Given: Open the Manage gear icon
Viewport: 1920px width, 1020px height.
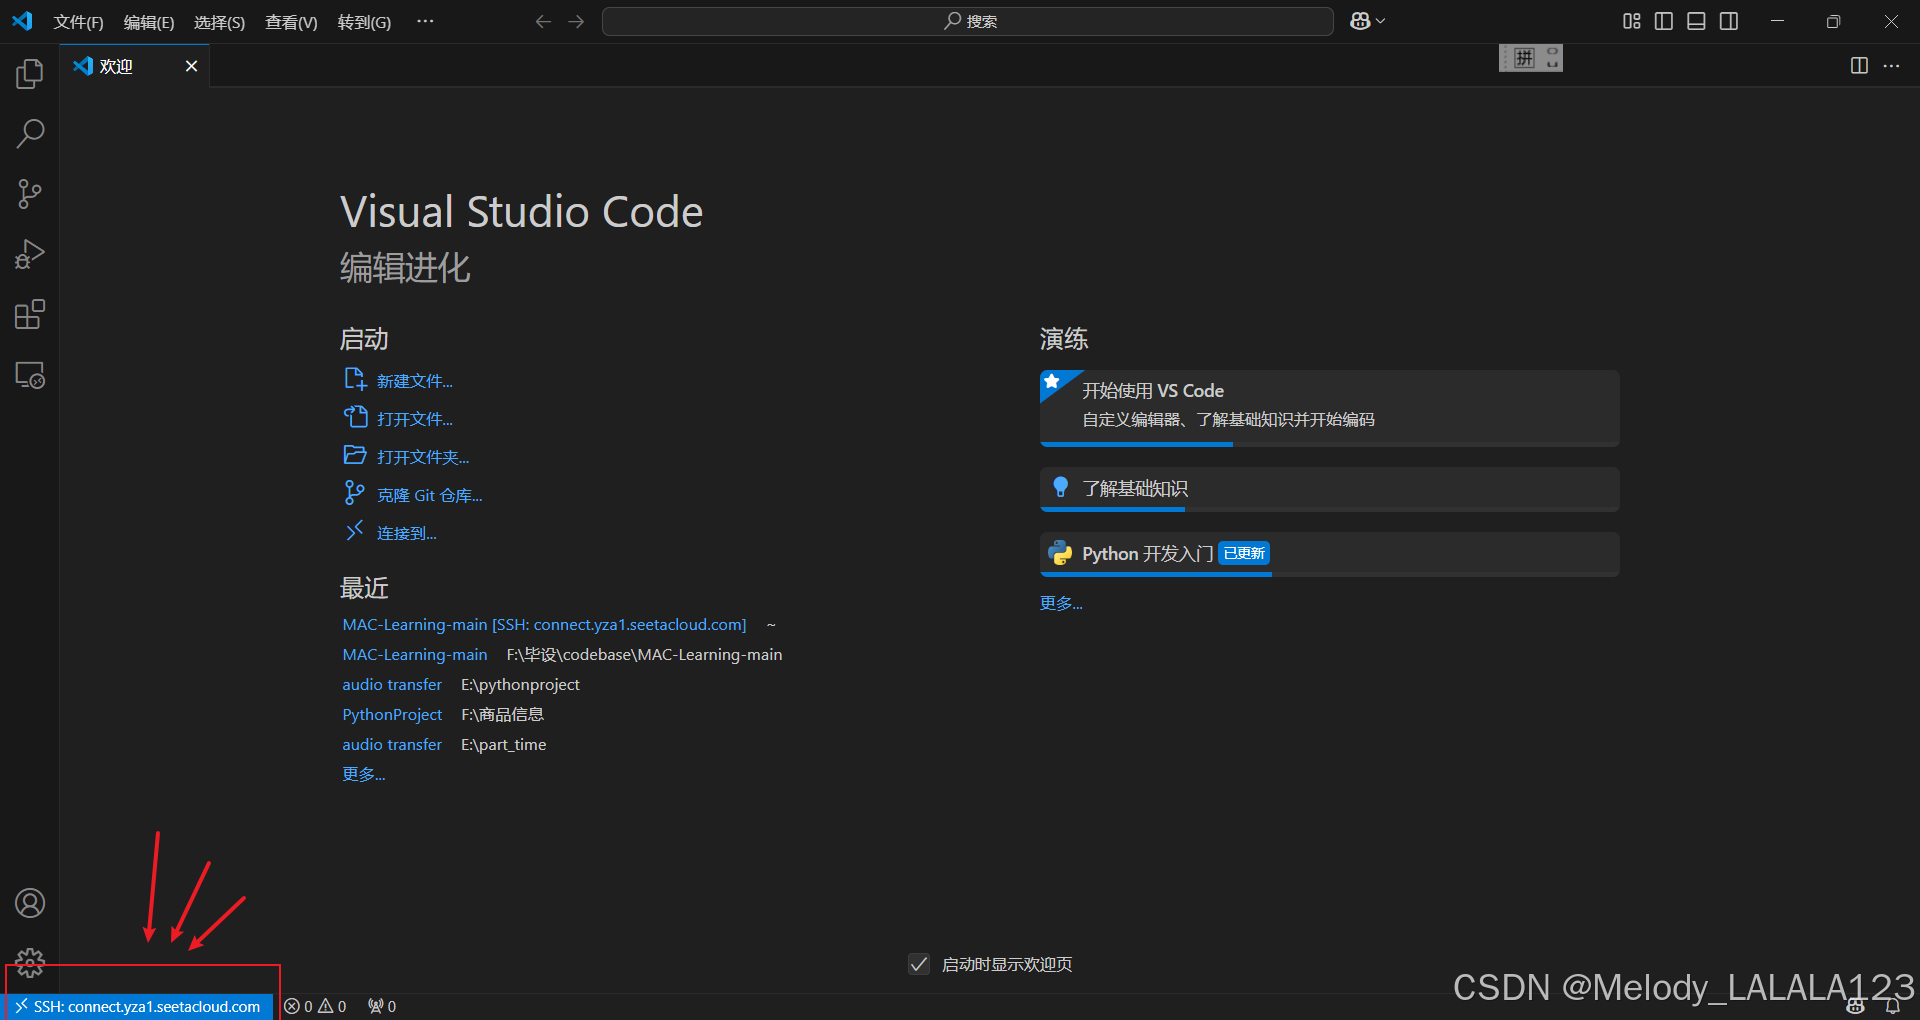Looking at the screenshot, I should coord(30,963).
